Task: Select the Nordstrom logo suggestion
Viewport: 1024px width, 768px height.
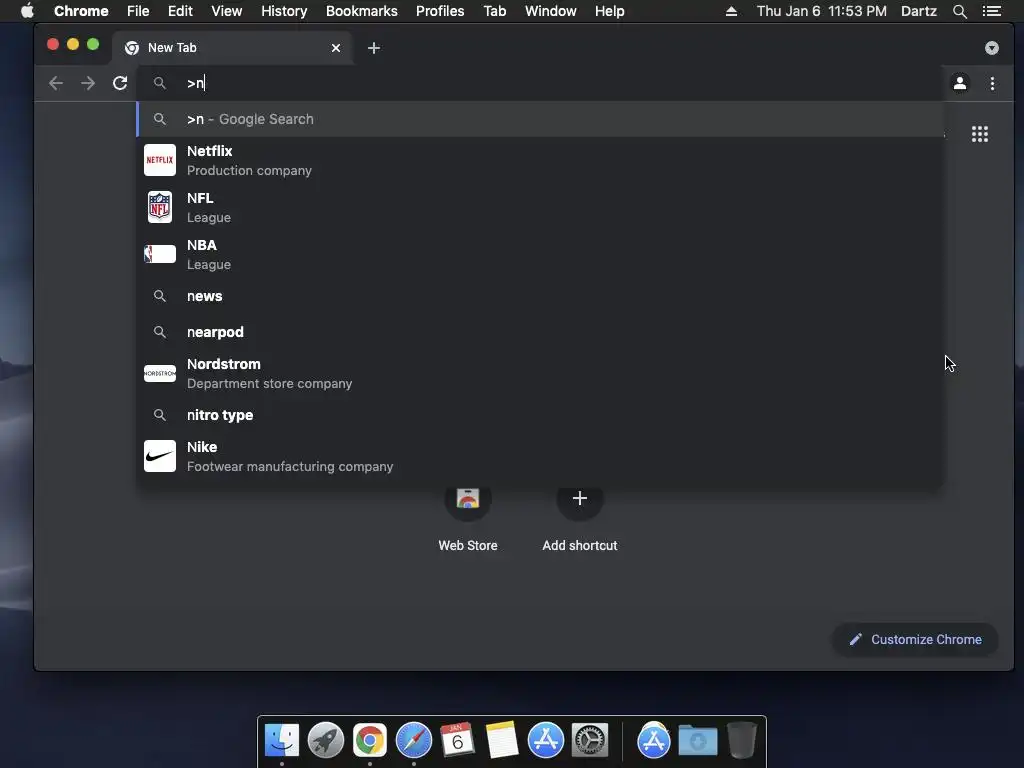Action: pos(159,374)
